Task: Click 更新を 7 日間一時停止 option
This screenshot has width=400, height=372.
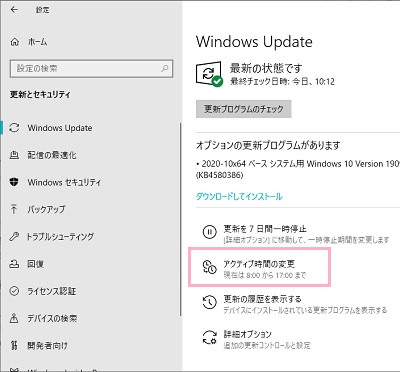Action: [x=265, y=229]
